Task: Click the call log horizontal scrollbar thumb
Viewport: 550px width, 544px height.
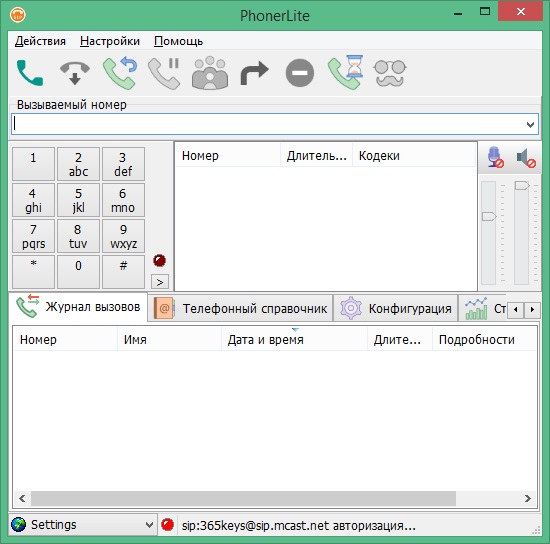Action: (243, 498)
